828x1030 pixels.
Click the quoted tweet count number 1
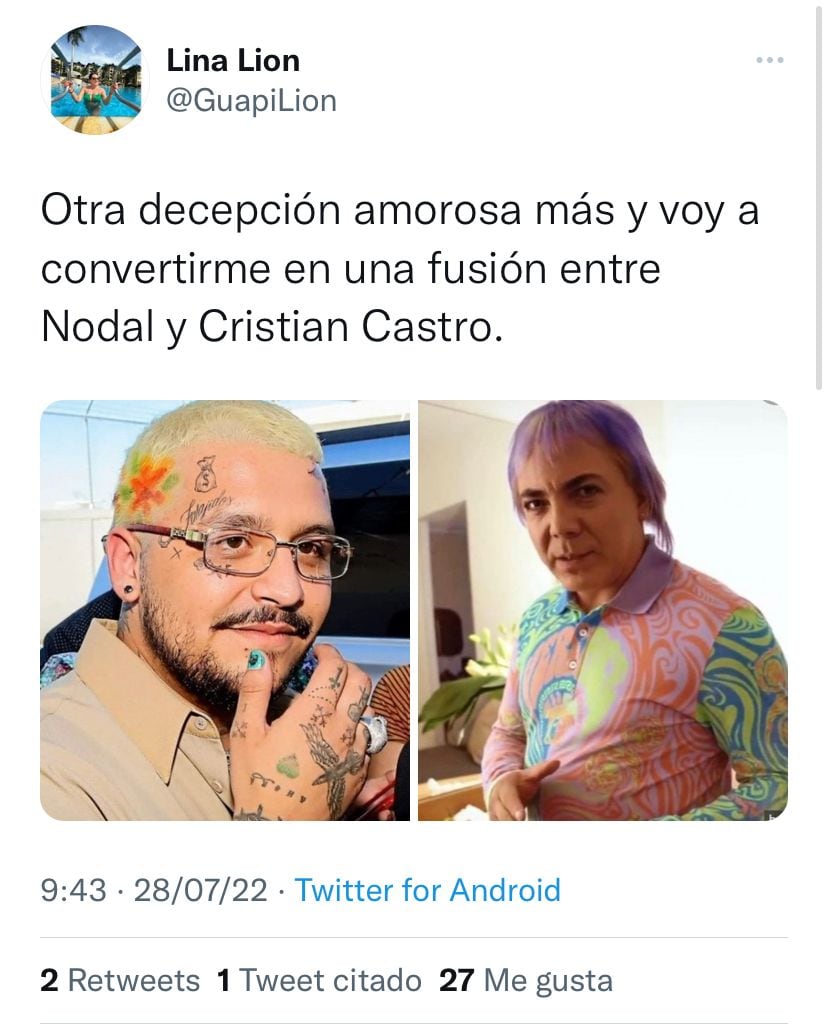click(223, 981)
